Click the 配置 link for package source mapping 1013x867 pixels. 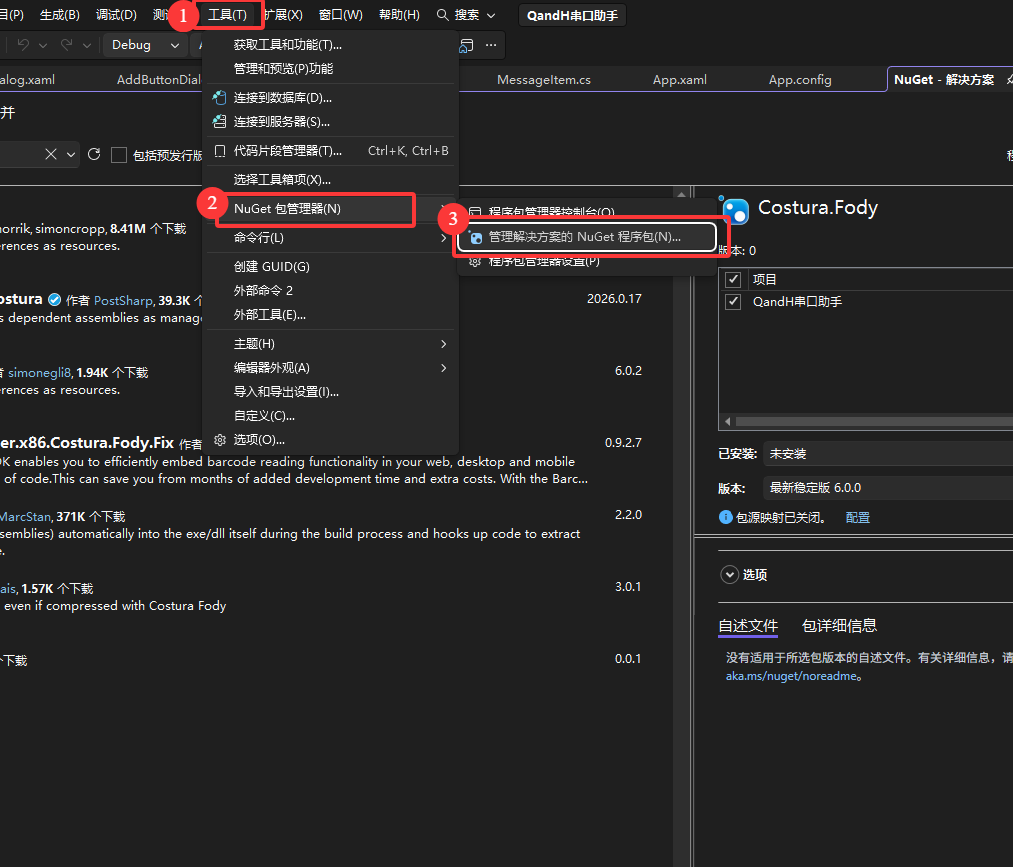[x=857, y=517]
